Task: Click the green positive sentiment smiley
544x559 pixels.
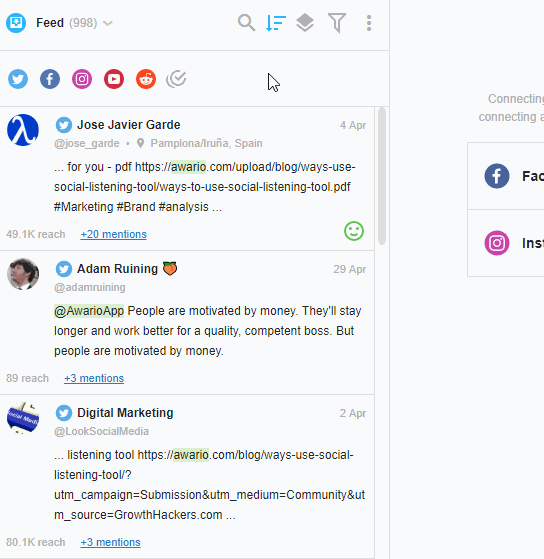Action: (354, 231)
